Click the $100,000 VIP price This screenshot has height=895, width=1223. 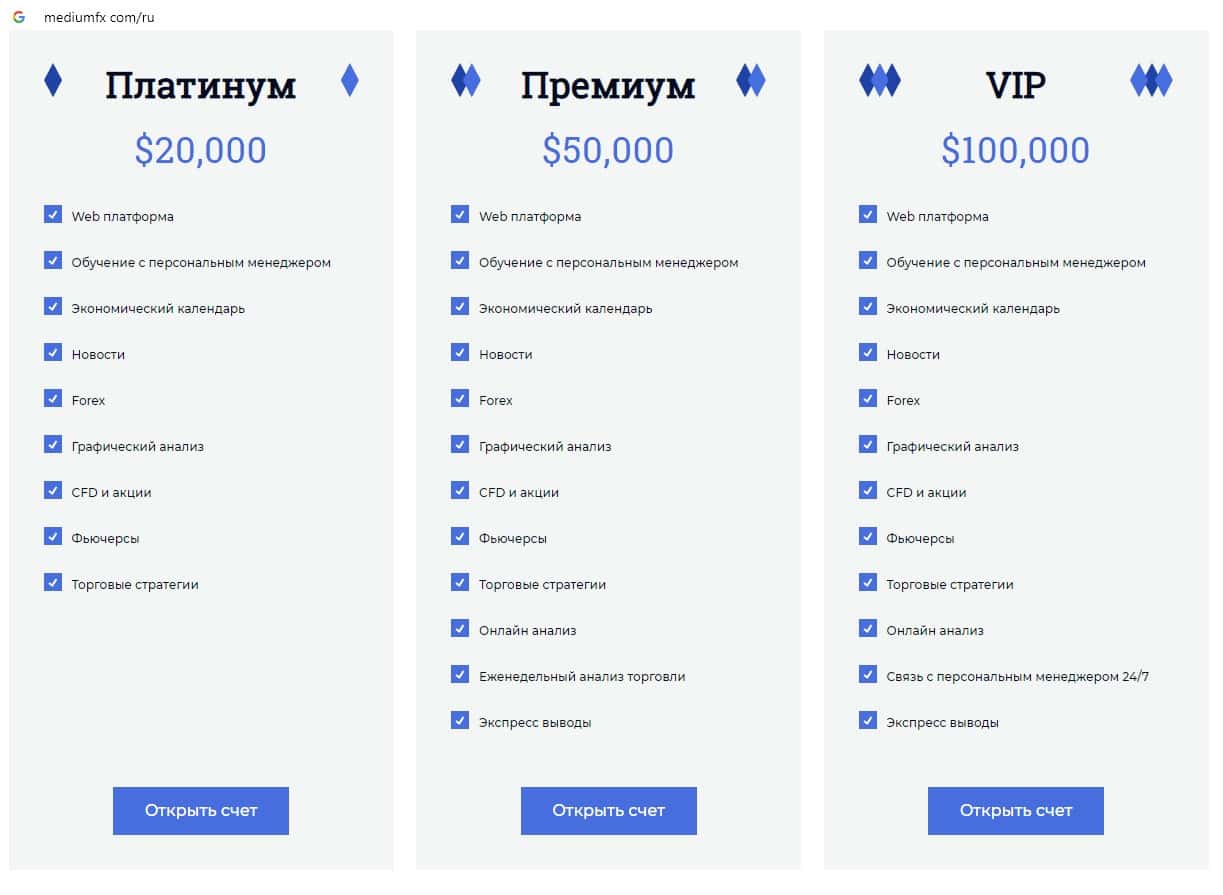pyautogui.click(x=1015, y=150)
